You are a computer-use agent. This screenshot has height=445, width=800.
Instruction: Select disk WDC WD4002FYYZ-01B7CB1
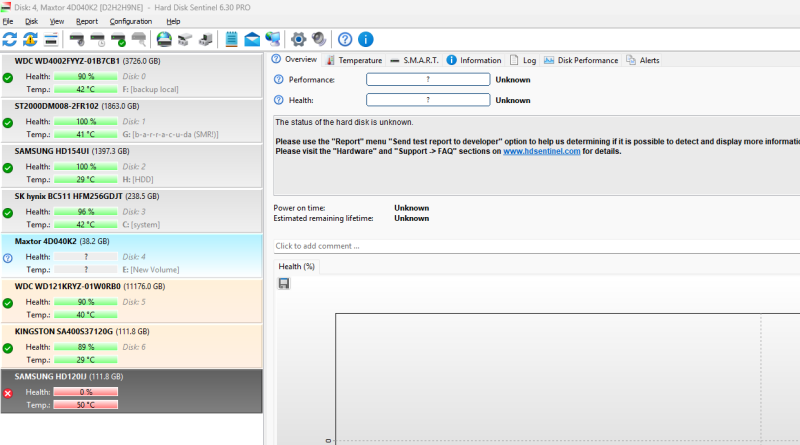point(132,75)
